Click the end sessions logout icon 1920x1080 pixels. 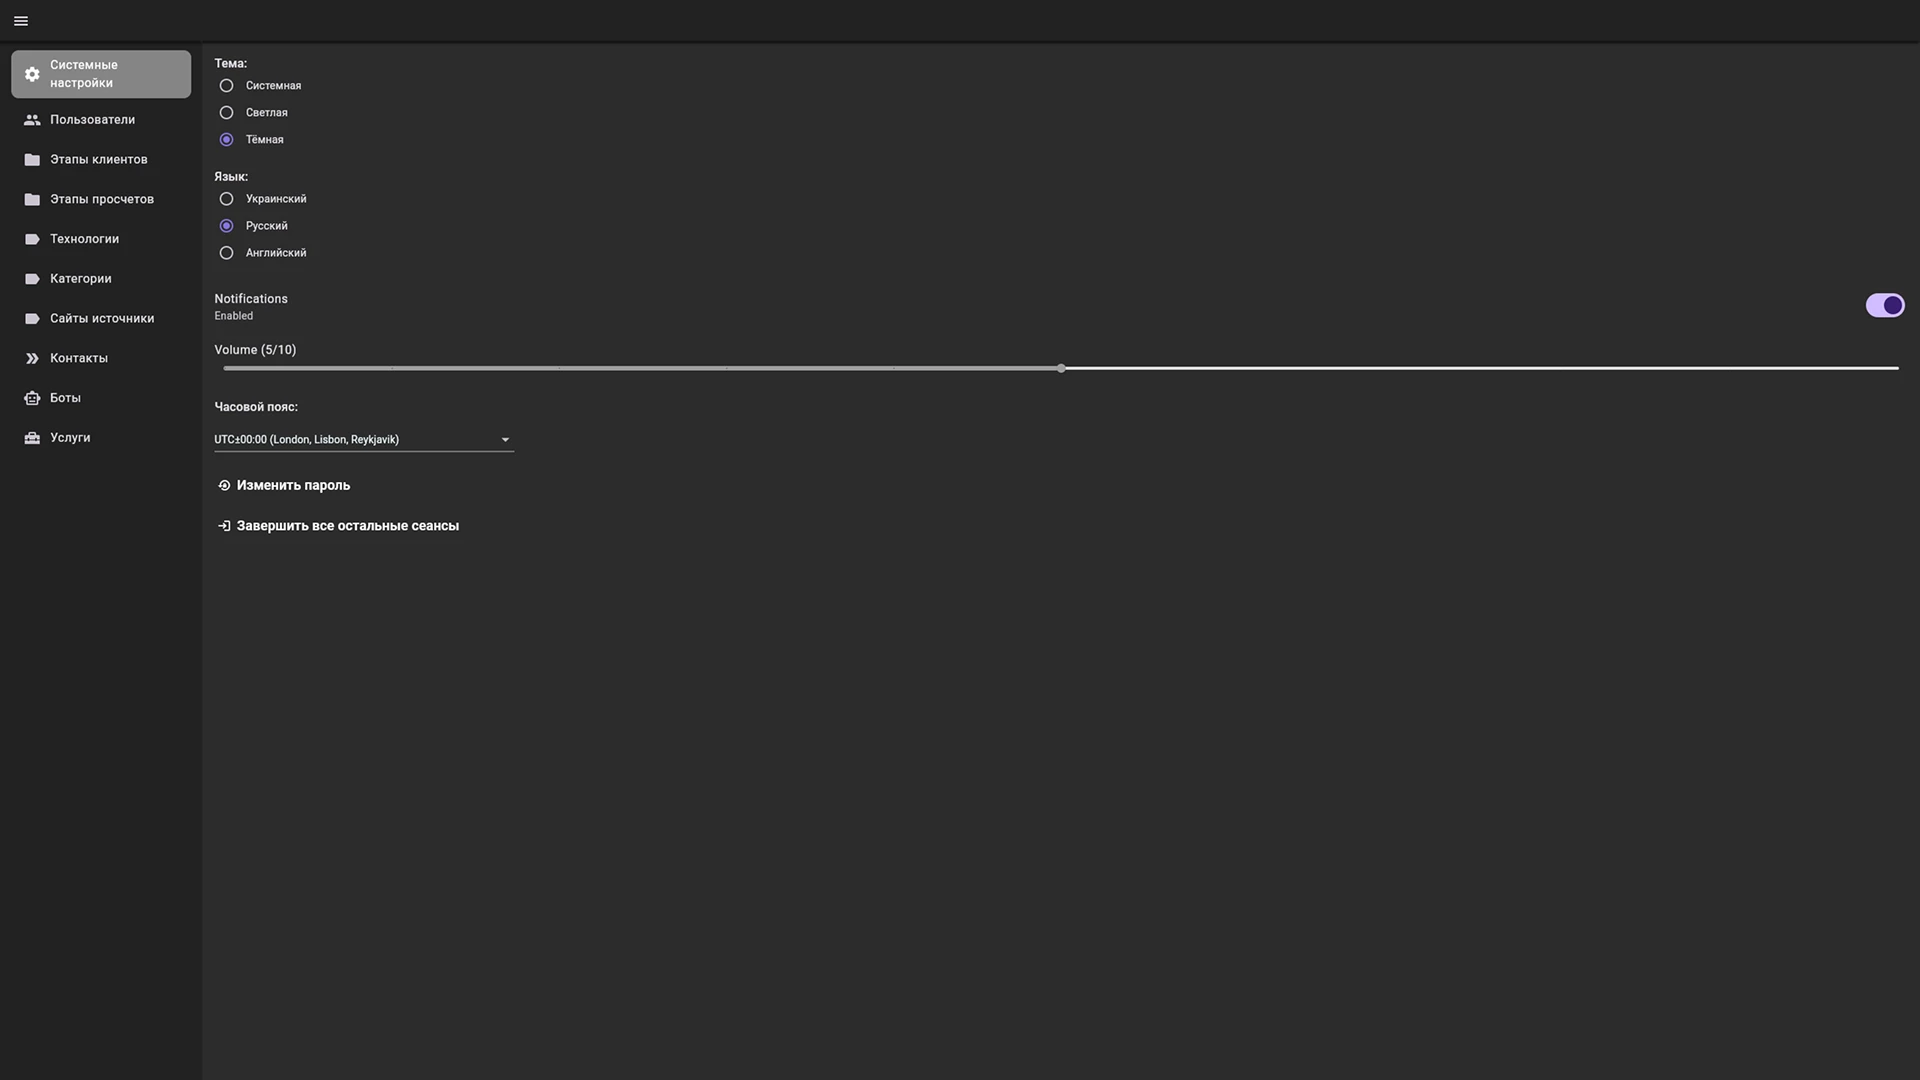(x=224, y=526)
